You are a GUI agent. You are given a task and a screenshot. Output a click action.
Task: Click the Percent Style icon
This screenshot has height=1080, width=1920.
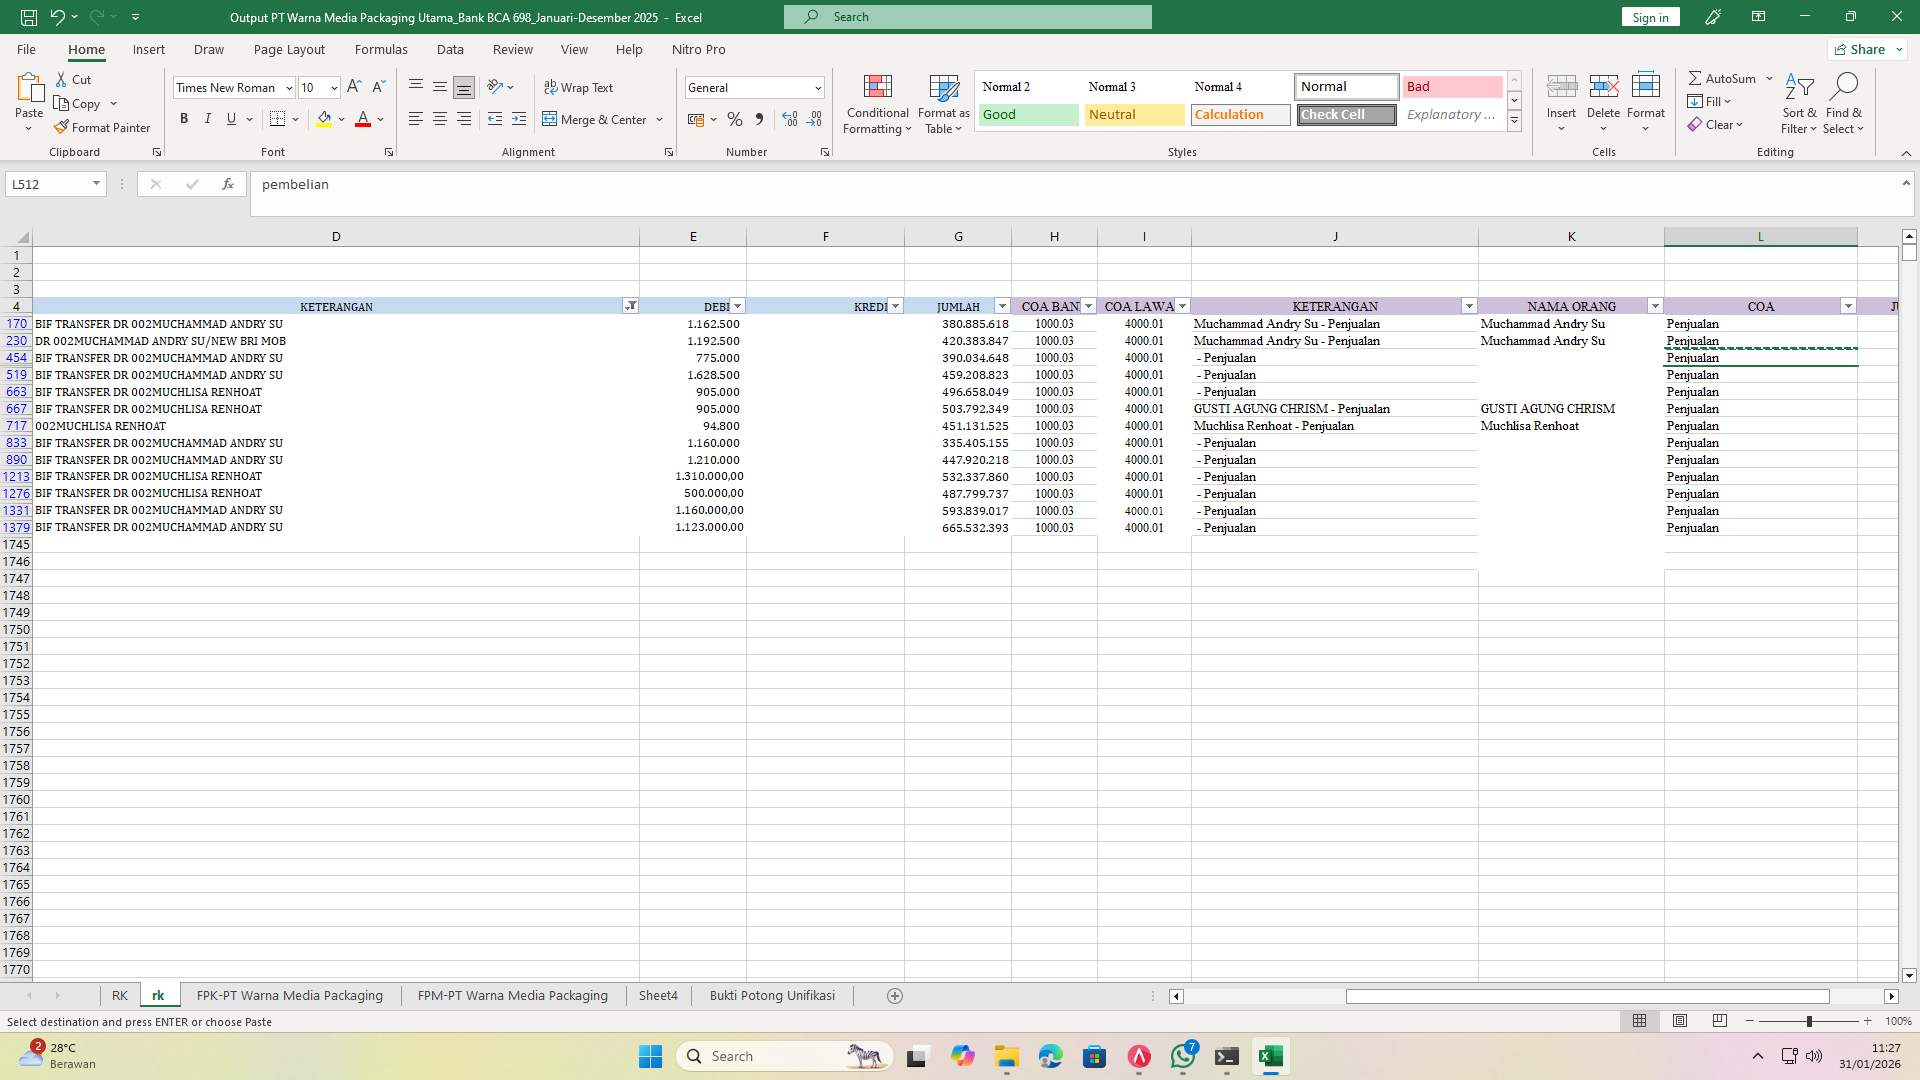coord(735,119)
